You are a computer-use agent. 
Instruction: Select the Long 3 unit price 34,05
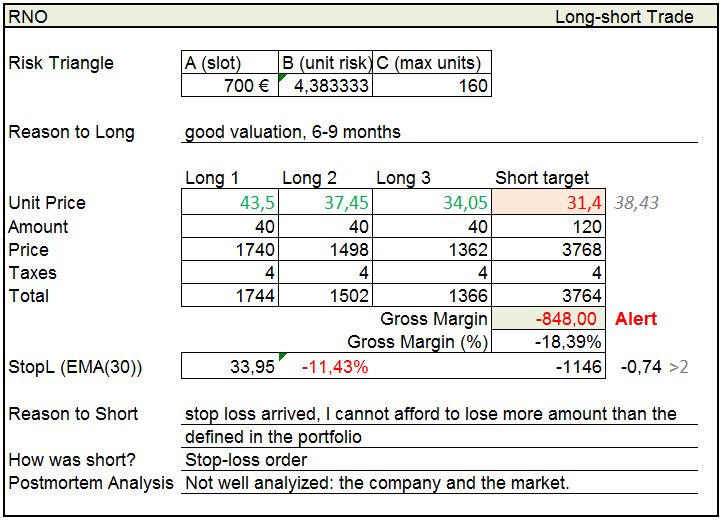click(432, 203)
